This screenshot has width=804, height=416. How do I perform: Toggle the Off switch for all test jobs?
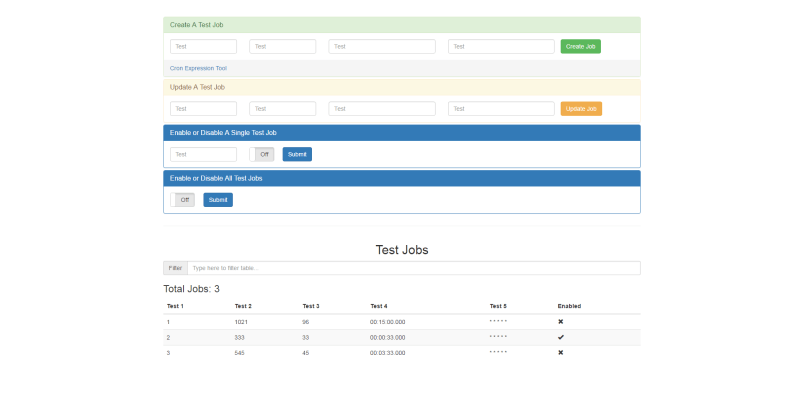[183, 200]
